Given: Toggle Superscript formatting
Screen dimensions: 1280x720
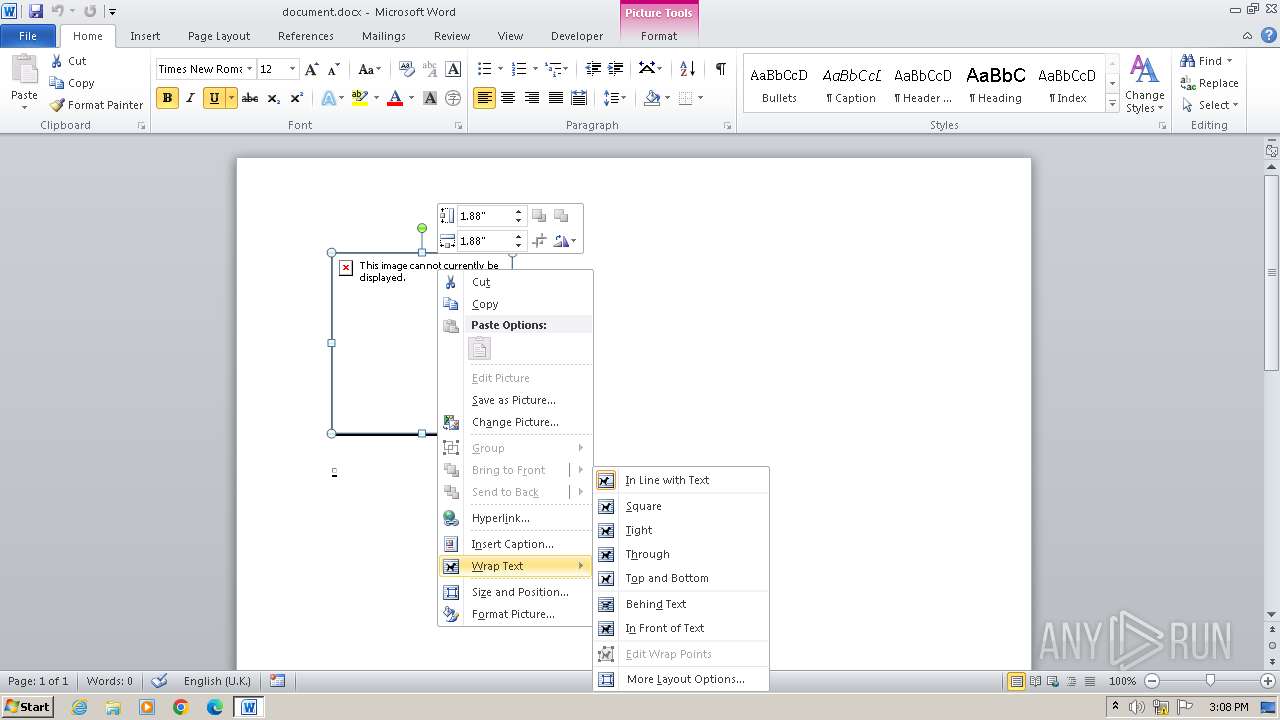Looking at the screenshot, I should [296, 98].
